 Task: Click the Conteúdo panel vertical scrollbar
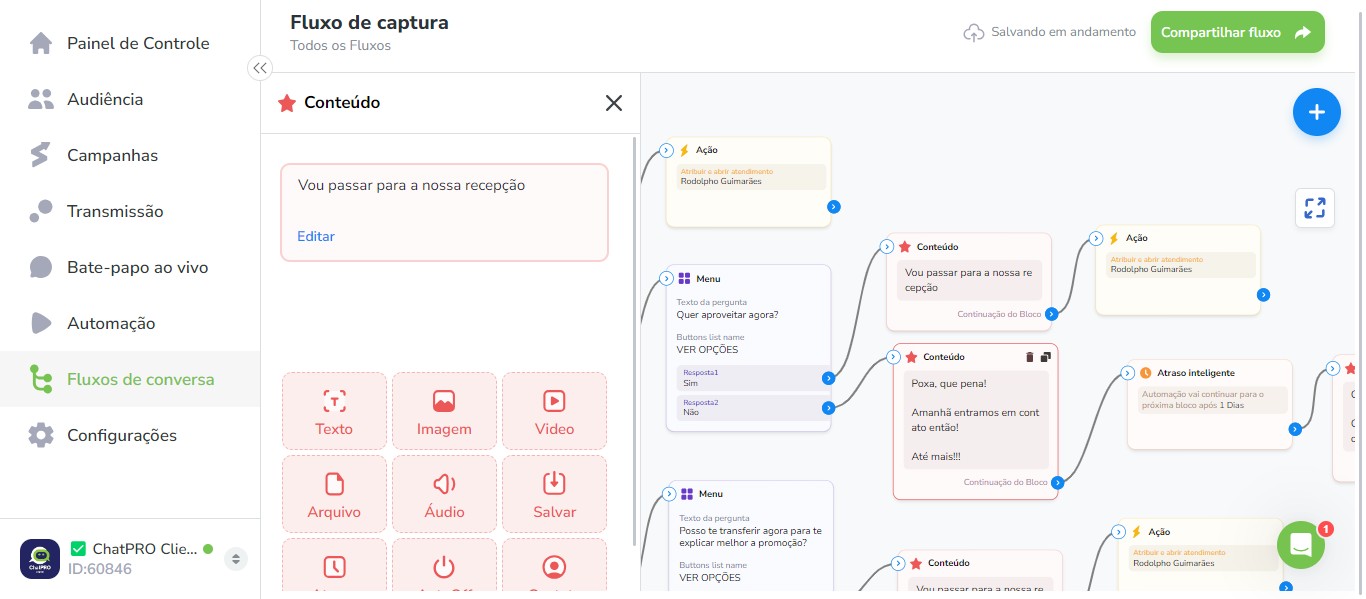635,340
